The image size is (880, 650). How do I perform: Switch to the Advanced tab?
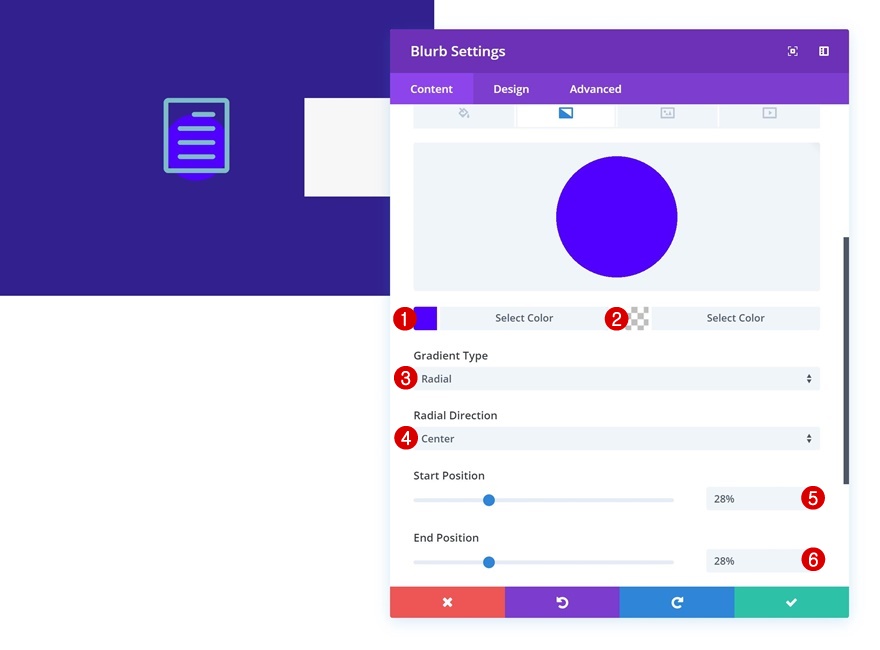pos(595,89)
